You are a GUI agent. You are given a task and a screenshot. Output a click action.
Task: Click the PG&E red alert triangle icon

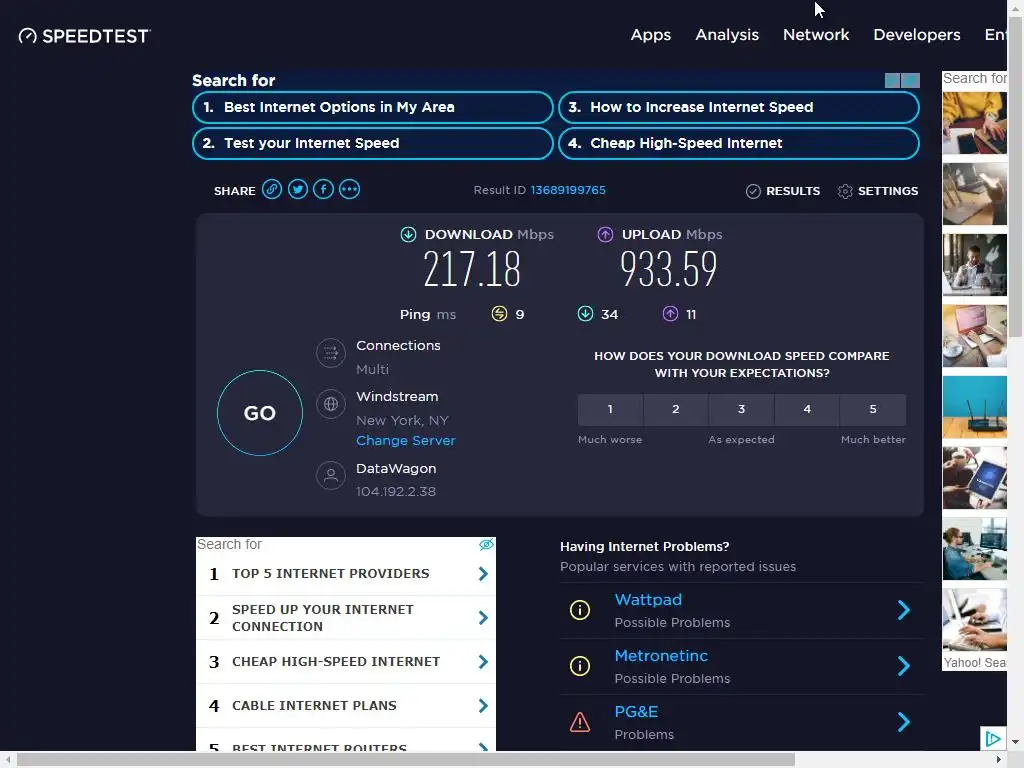point(580,722)
